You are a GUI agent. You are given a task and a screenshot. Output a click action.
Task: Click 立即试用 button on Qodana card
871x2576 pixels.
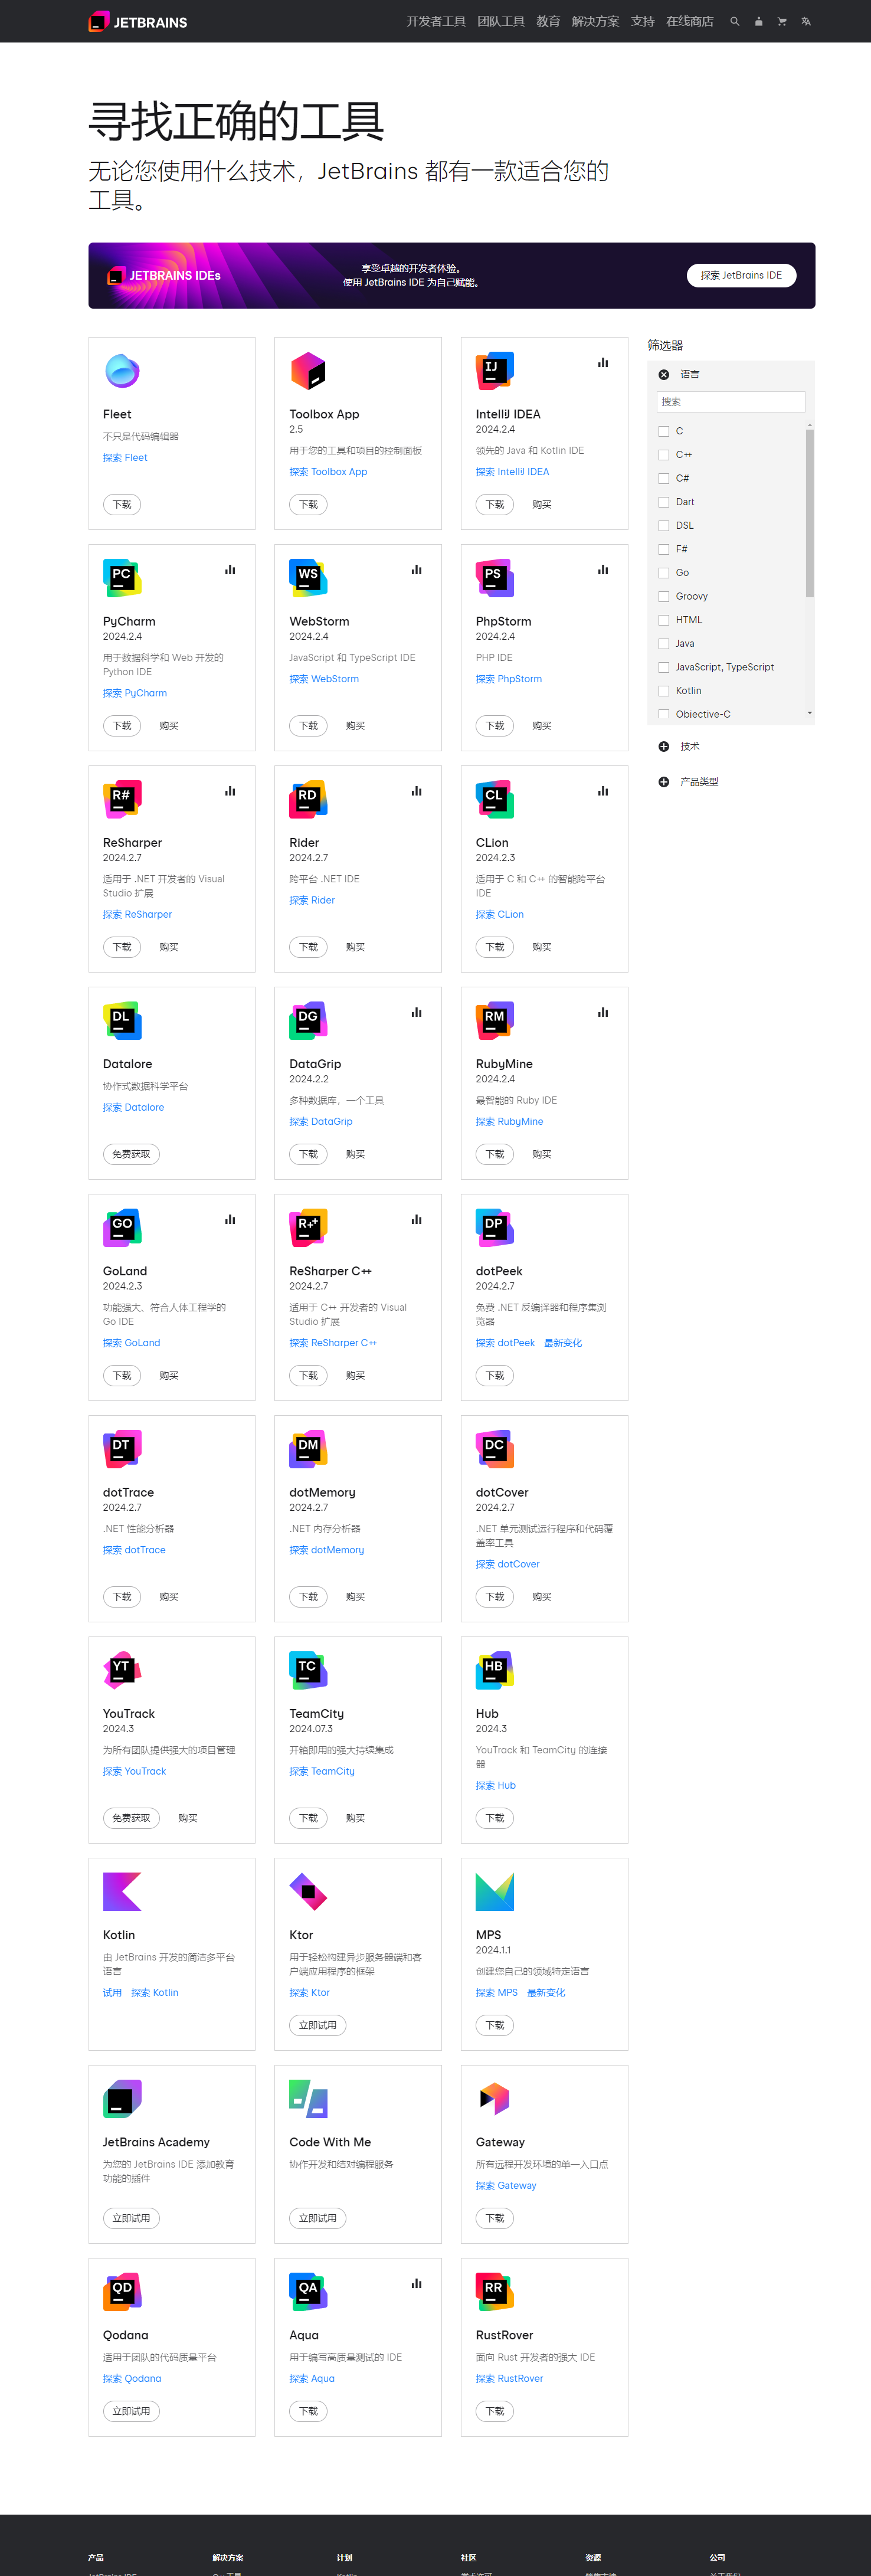(x=131, y=2411)
